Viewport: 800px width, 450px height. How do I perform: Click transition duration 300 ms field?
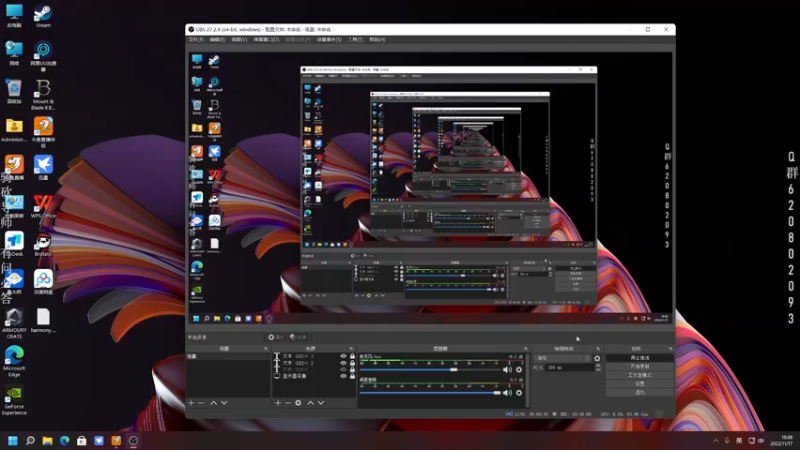pyautogui.click(x=569, y=367)
